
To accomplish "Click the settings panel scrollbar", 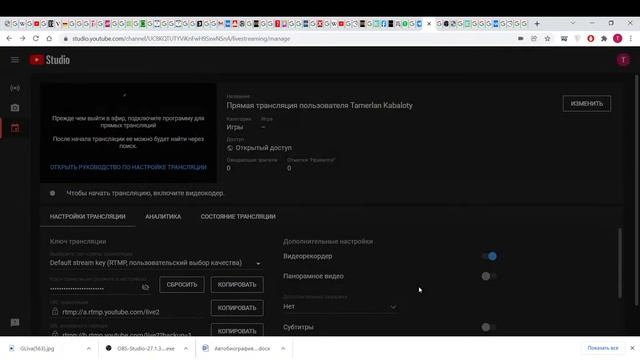I will tap(620, 263).
